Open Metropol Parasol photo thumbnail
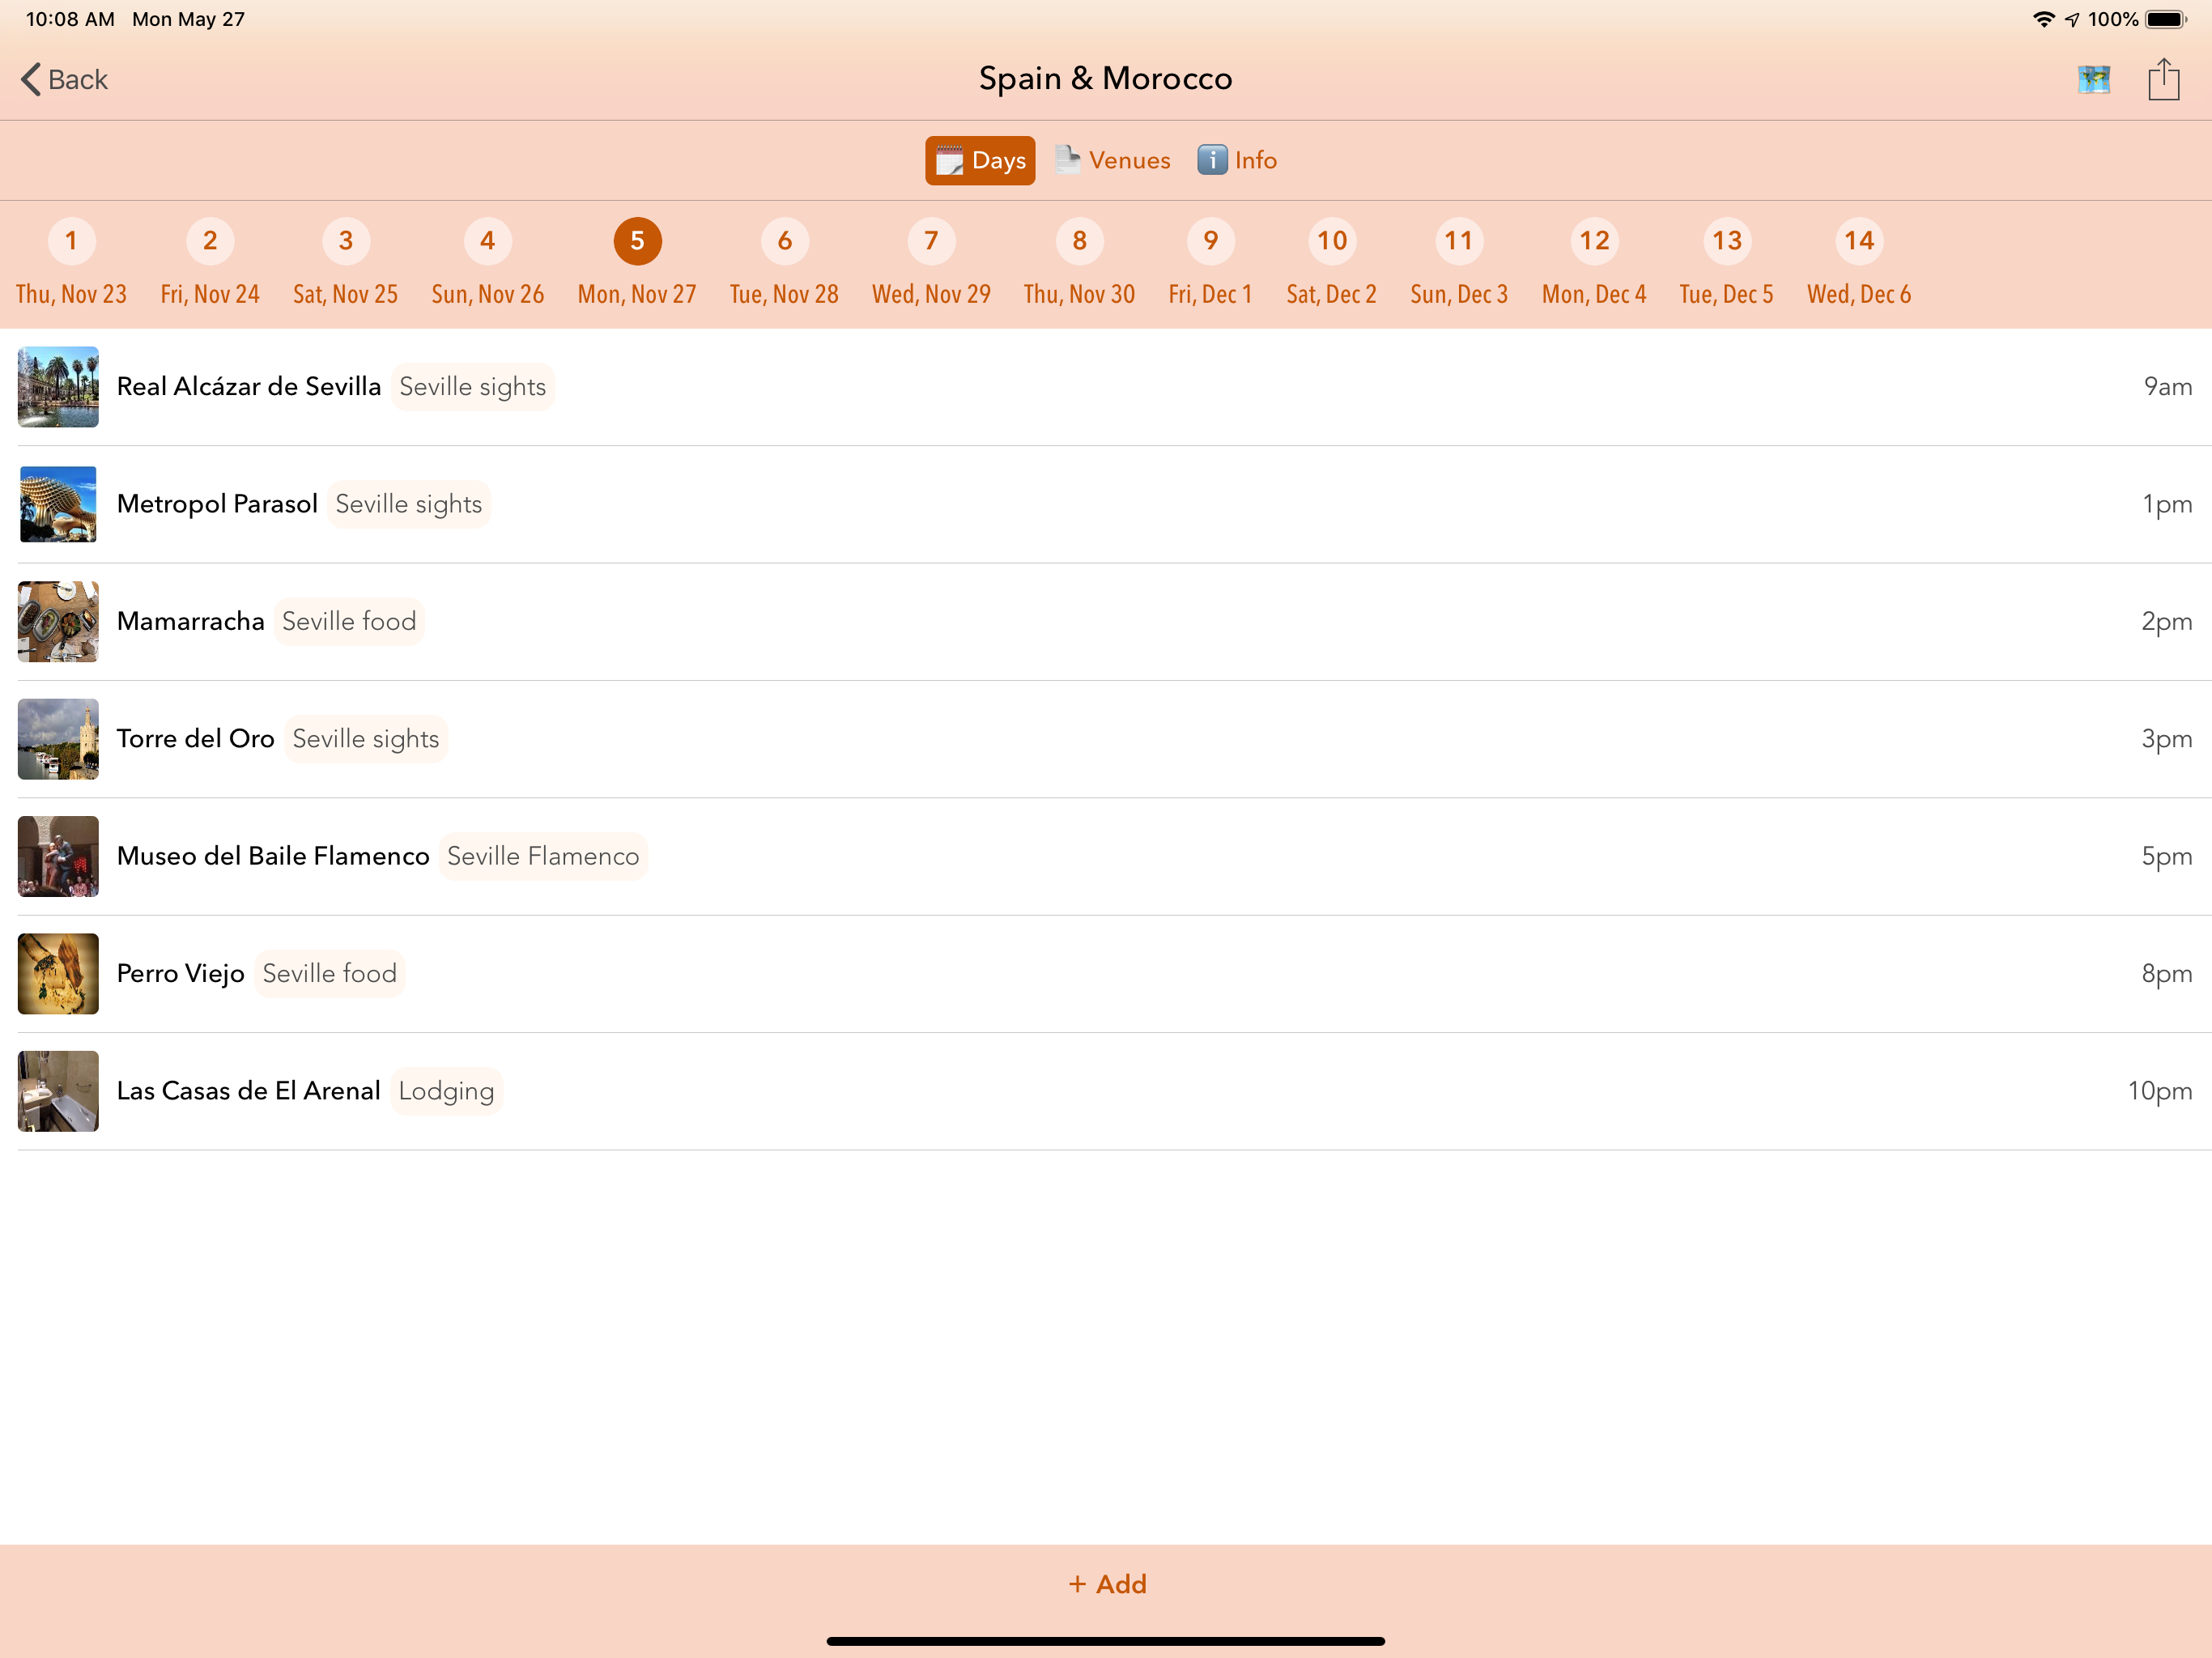Image resolution: width=2212 pixels, height=1658 pixels. pyautogui.click(x=58, y=504)
